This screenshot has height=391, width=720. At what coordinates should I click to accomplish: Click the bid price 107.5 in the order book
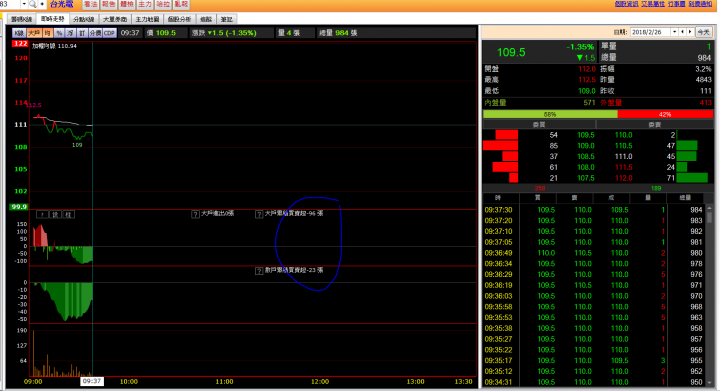[x=586, y=178]
